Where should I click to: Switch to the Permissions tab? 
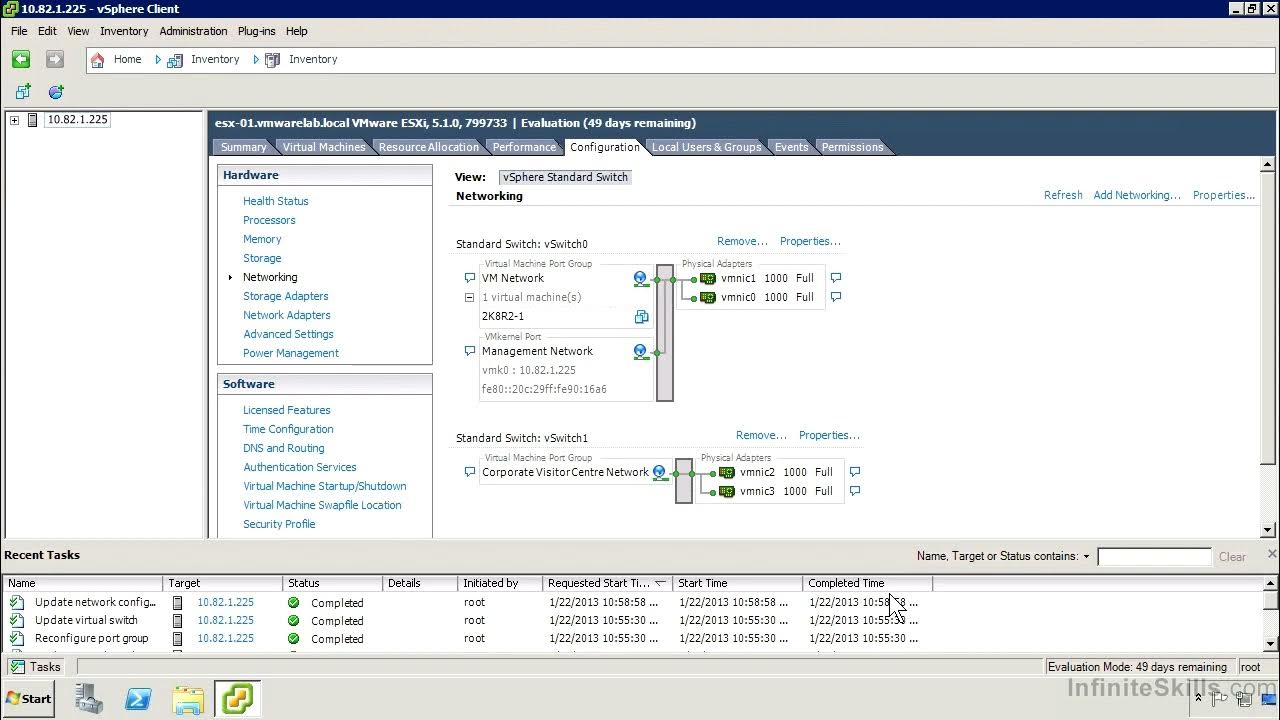(852, 147)
